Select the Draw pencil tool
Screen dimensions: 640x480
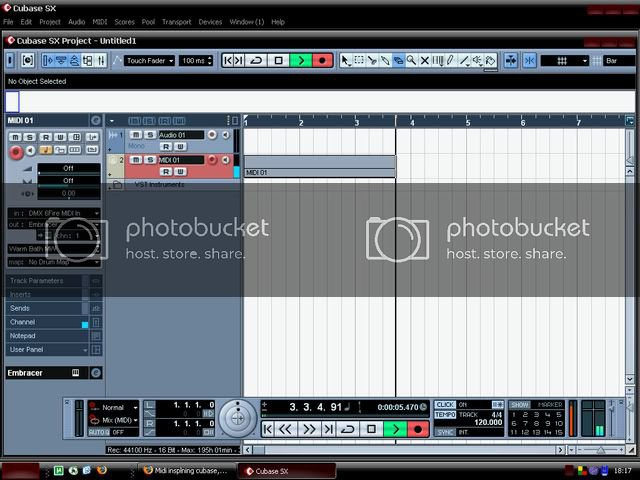tap(451, 61)
